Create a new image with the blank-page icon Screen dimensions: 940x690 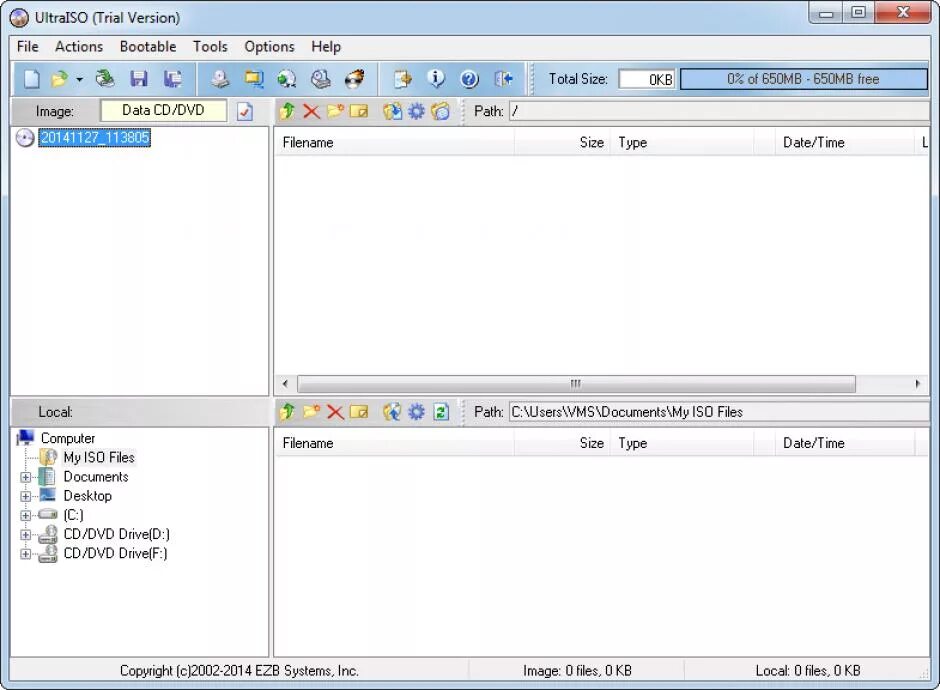31,79
